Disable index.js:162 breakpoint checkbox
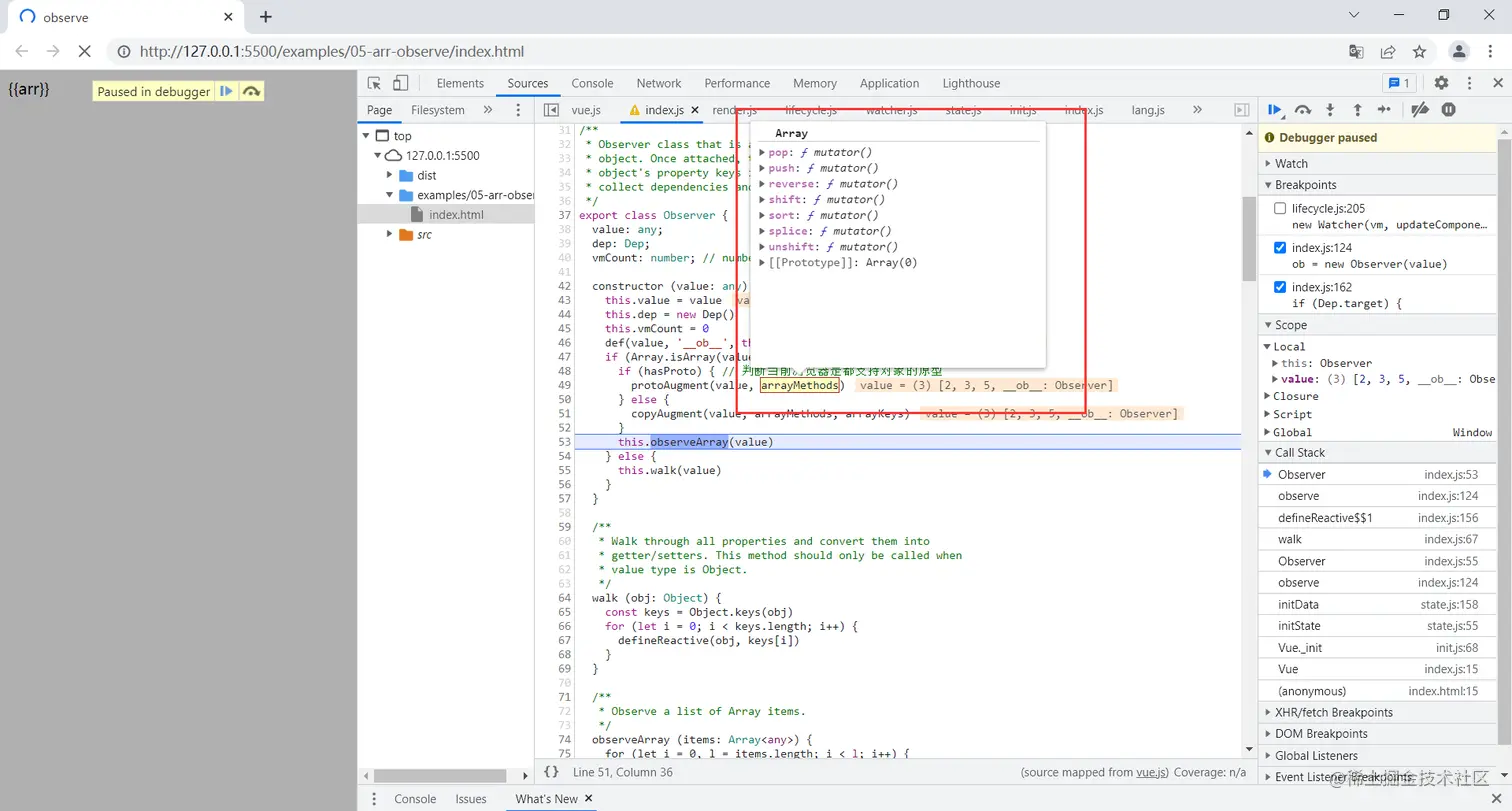1512x811 pixels. point(1280,287)
